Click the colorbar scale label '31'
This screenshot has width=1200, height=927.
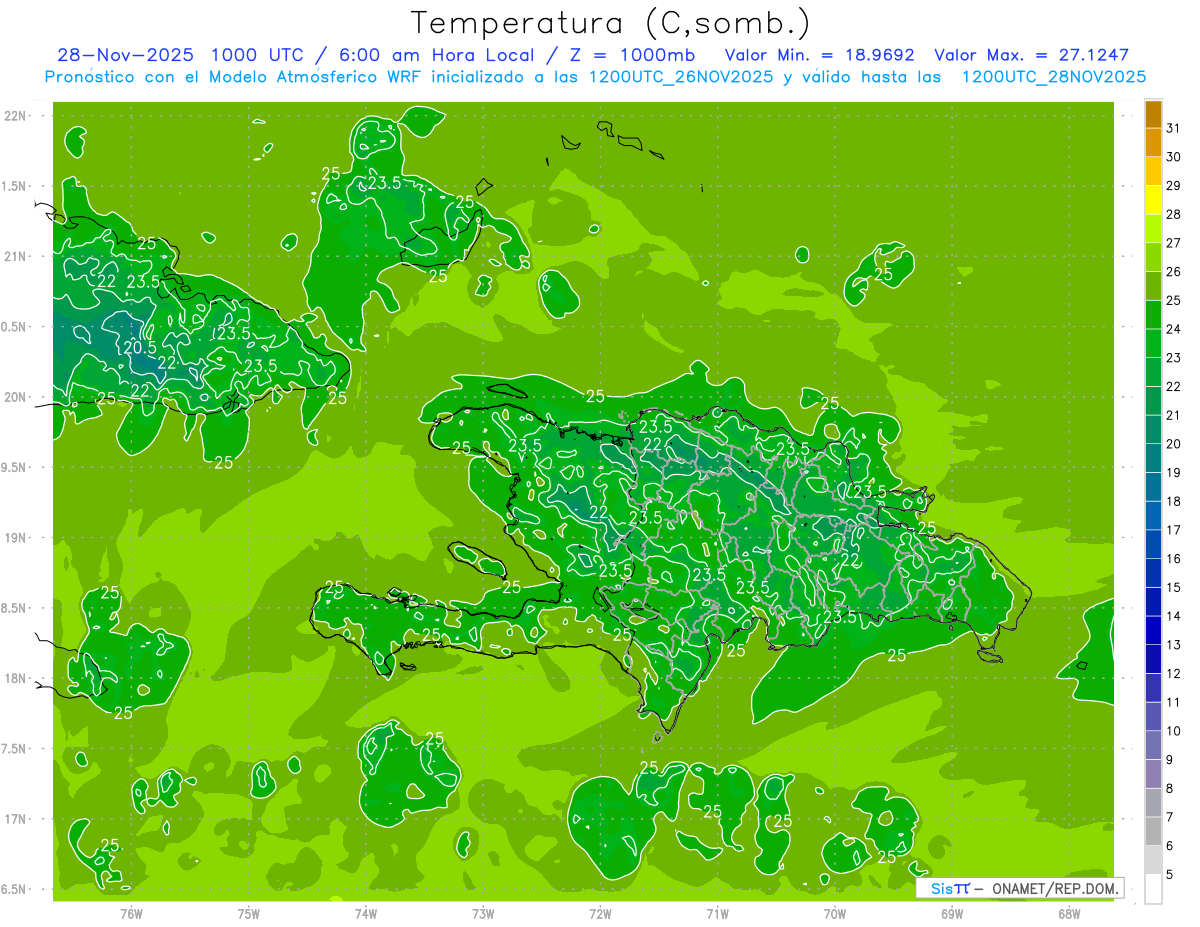pyautogui.click(x=1173, y=128)
